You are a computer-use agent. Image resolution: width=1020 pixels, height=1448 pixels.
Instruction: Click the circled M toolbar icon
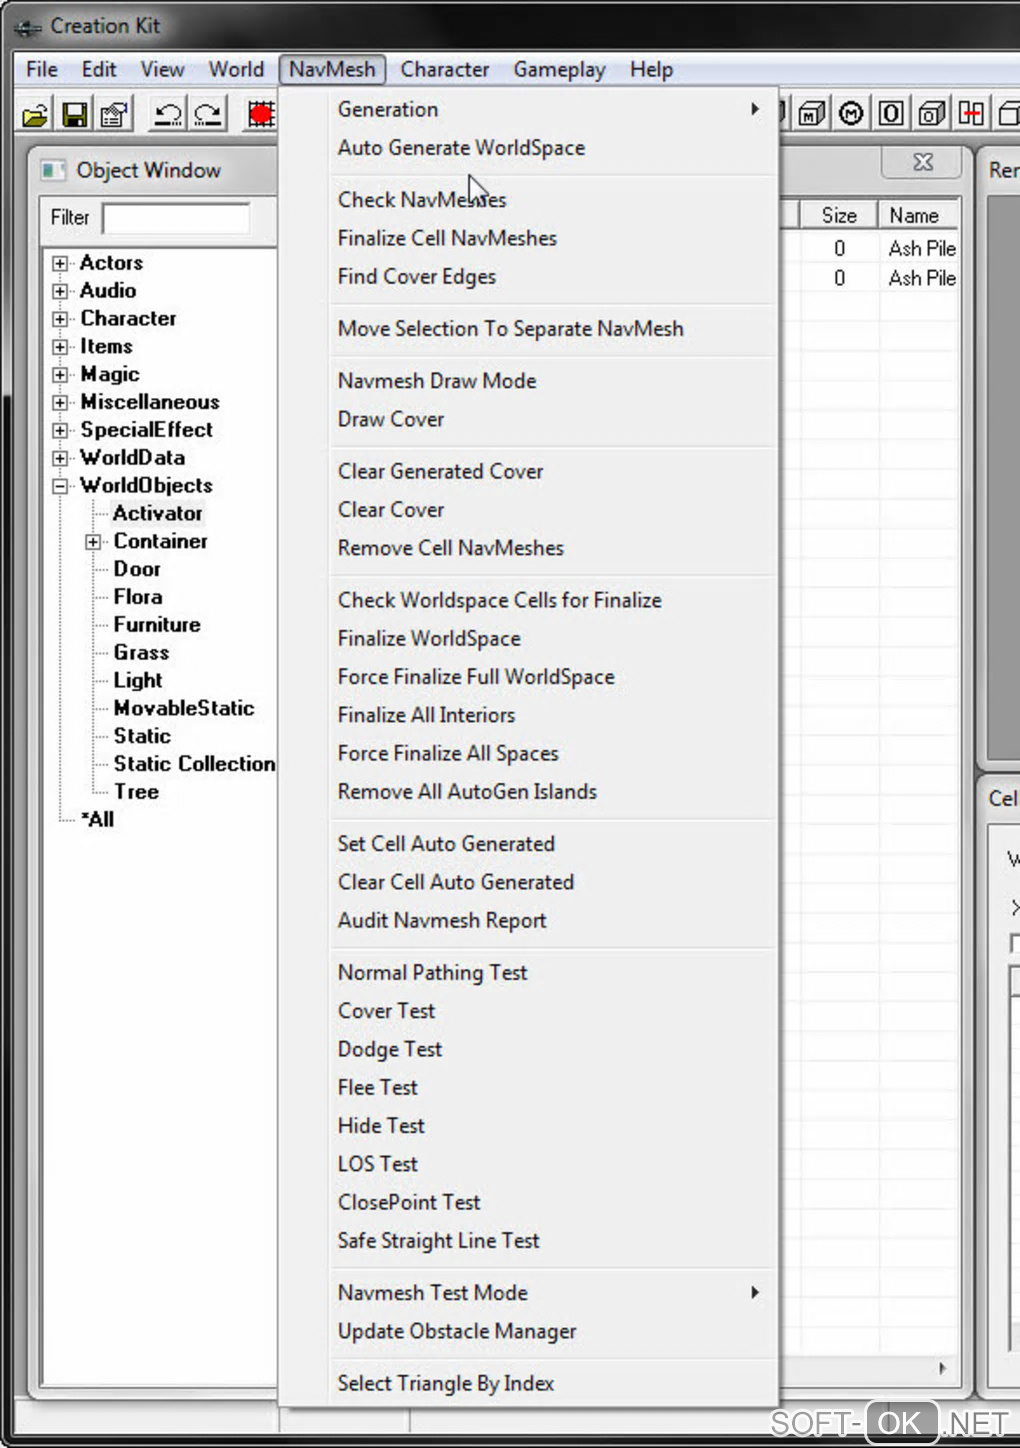851,114
